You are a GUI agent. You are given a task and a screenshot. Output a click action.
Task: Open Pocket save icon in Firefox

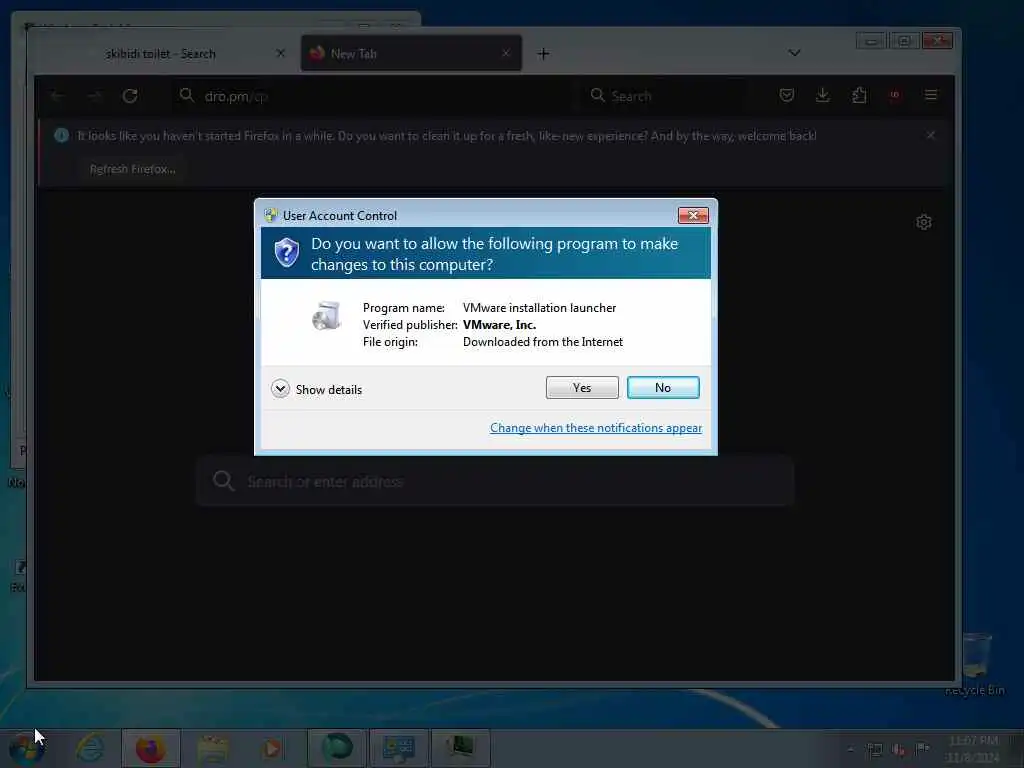point(787,95)
